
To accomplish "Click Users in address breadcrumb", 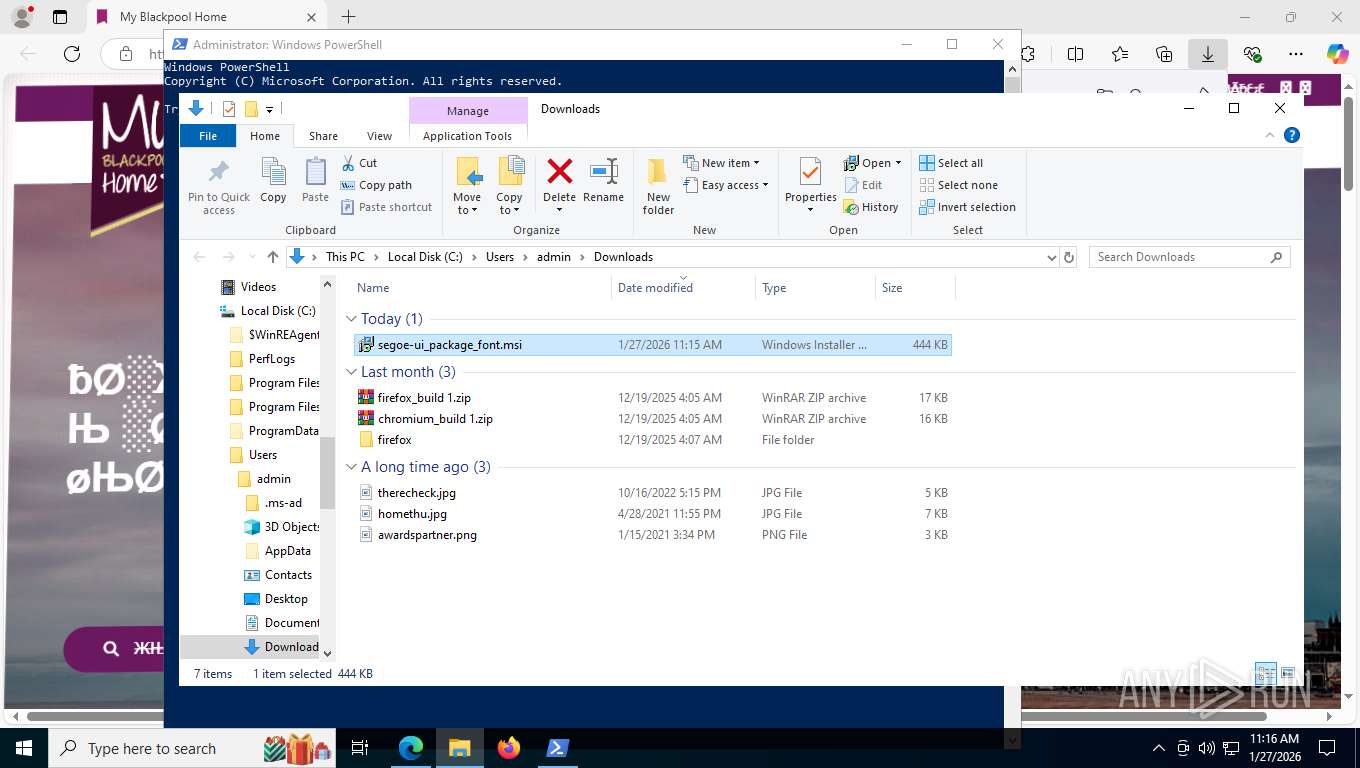I will (x=500, y=257).
